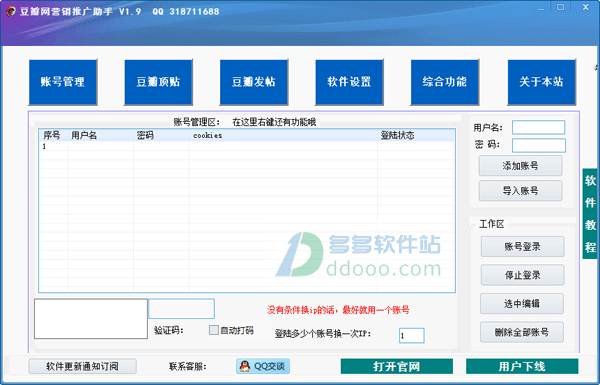Click the 用户名 input field
The height and width of the screenshot is (385, 600).
pos(538,127)
